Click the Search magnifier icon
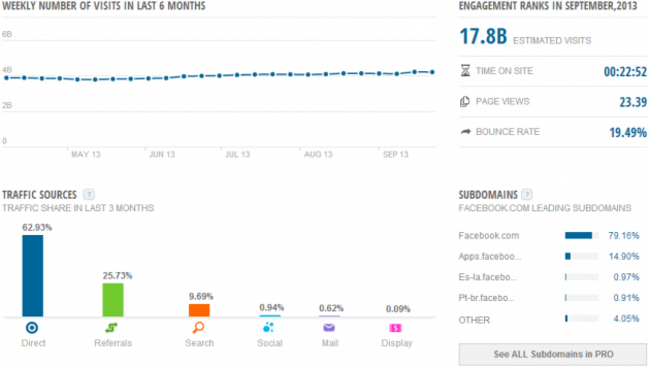This screenshot has height=367, width=650. point(199,328)
